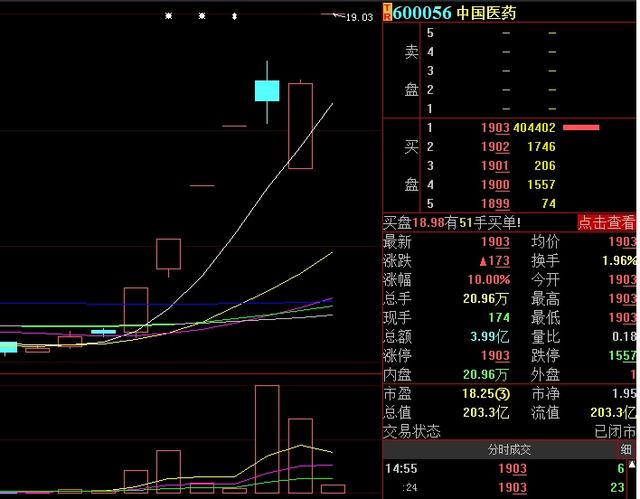640x499 pixels.
Task: Click the first star marker above the chart
Action: (169, 16)
